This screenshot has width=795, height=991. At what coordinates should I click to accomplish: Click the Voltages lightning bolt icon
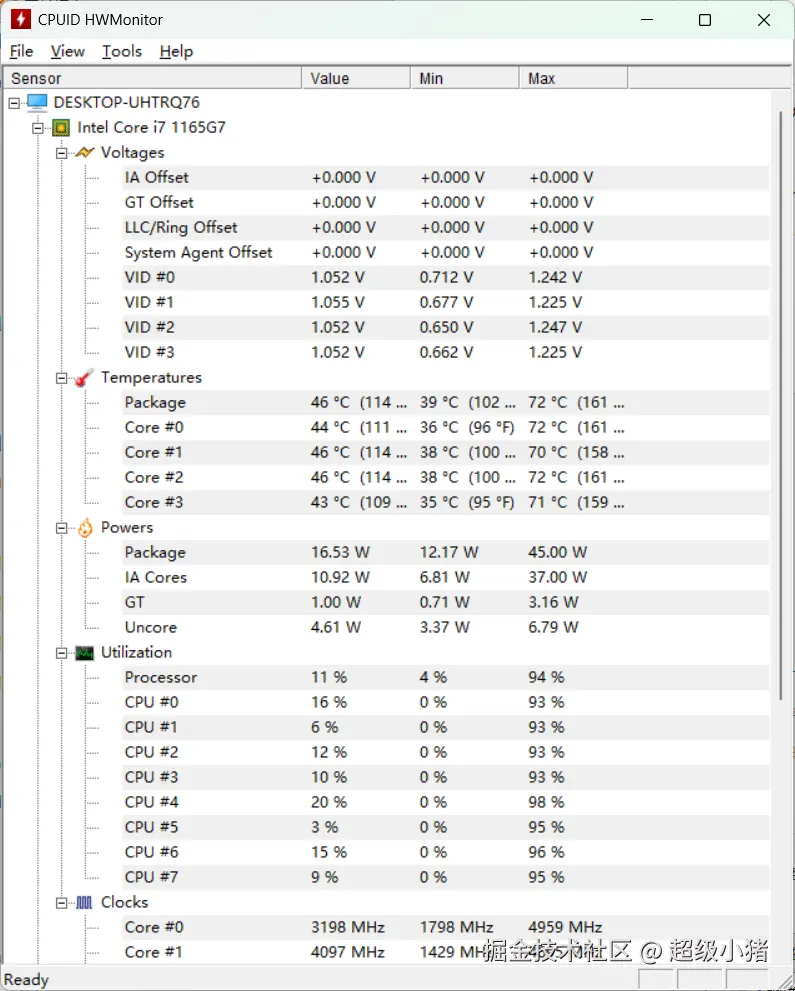[x=85, y=152]
